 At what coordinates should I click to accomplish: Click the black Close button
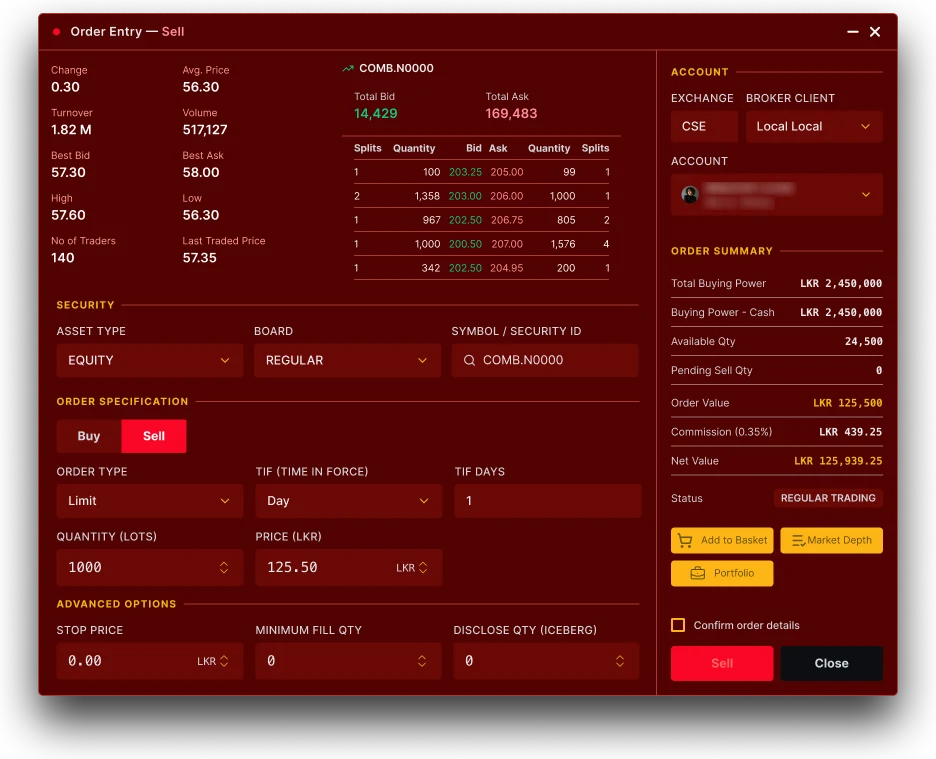(831, 663)
